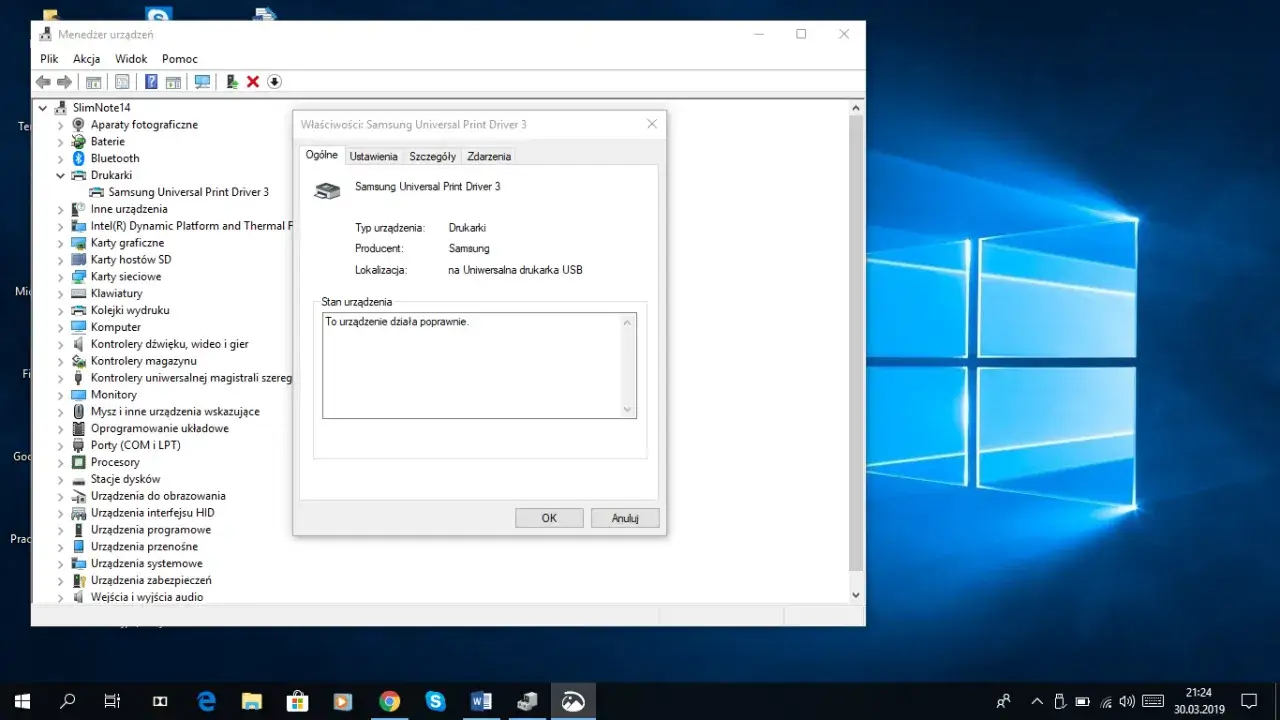The width and height of the screenshot is (1280, 720).
Task: Update driver using the green toolbar icon
Action: click(231, 81)
